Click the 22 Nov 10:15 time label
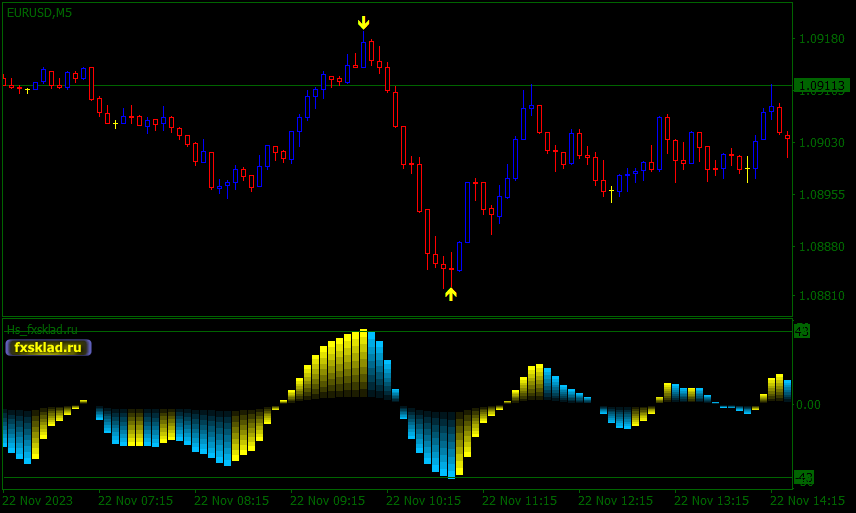Screen dimensions: 856x513 tap(424, 500)
